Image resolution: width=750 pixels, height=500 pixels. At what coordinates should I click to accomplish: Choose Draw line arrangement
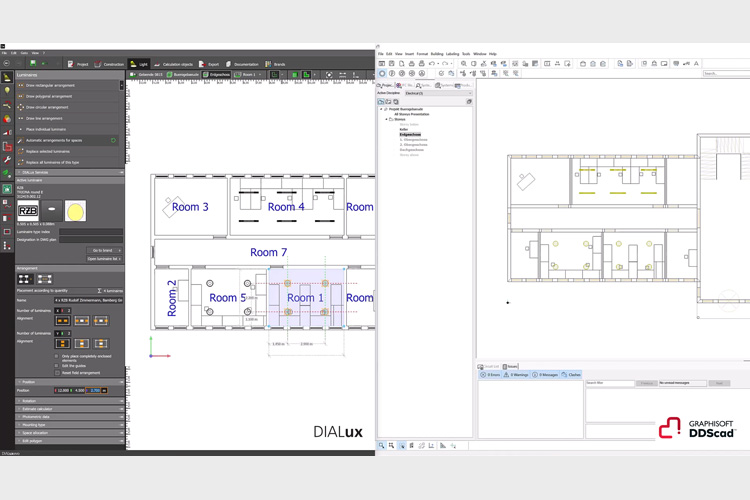click(x=68, y=118)
